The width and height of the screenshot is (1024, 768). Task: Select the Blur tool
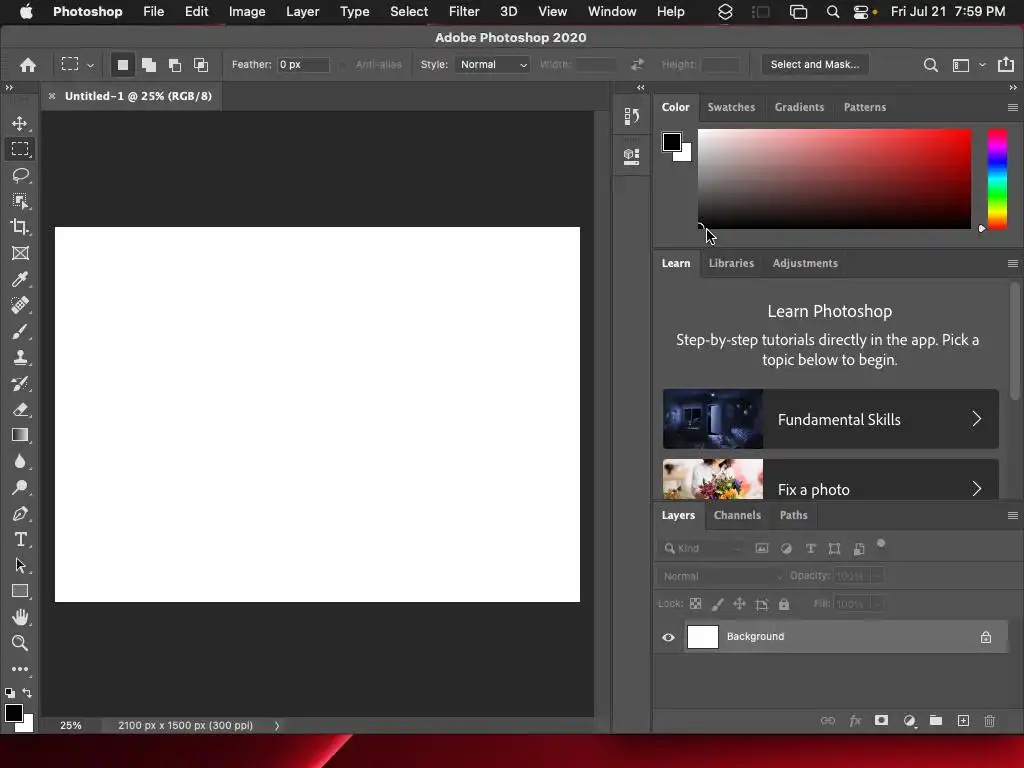click(20, 462)
